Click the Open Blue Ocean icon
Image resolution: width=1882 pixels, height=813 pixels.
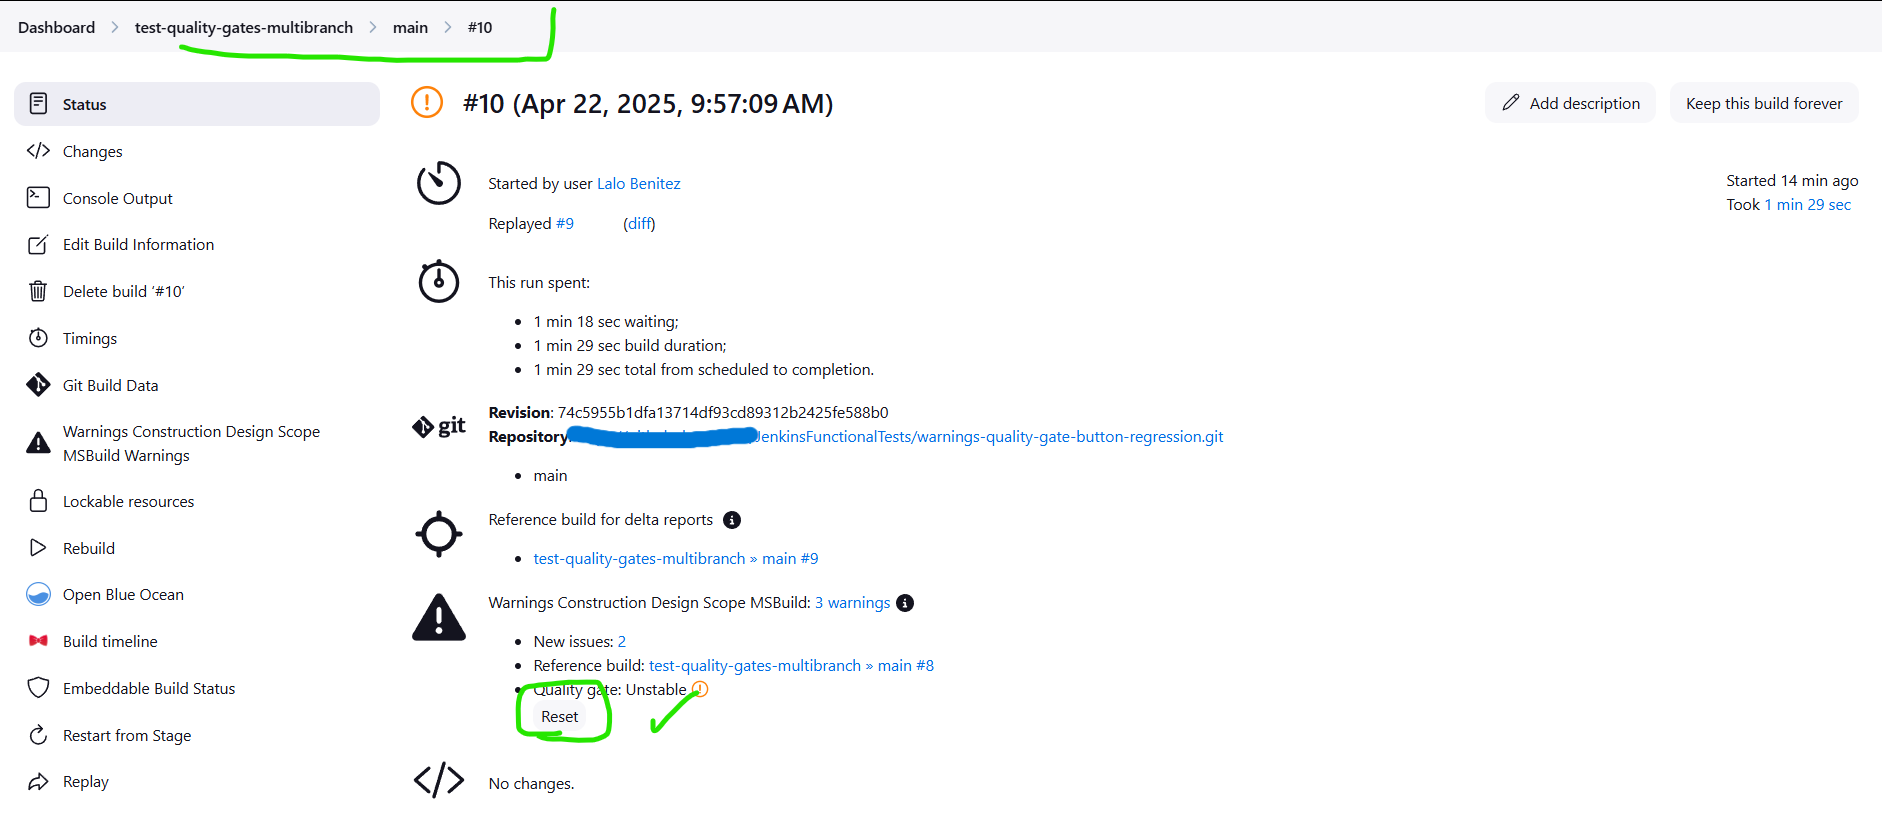pyautogui.click(x=38, y=594)
